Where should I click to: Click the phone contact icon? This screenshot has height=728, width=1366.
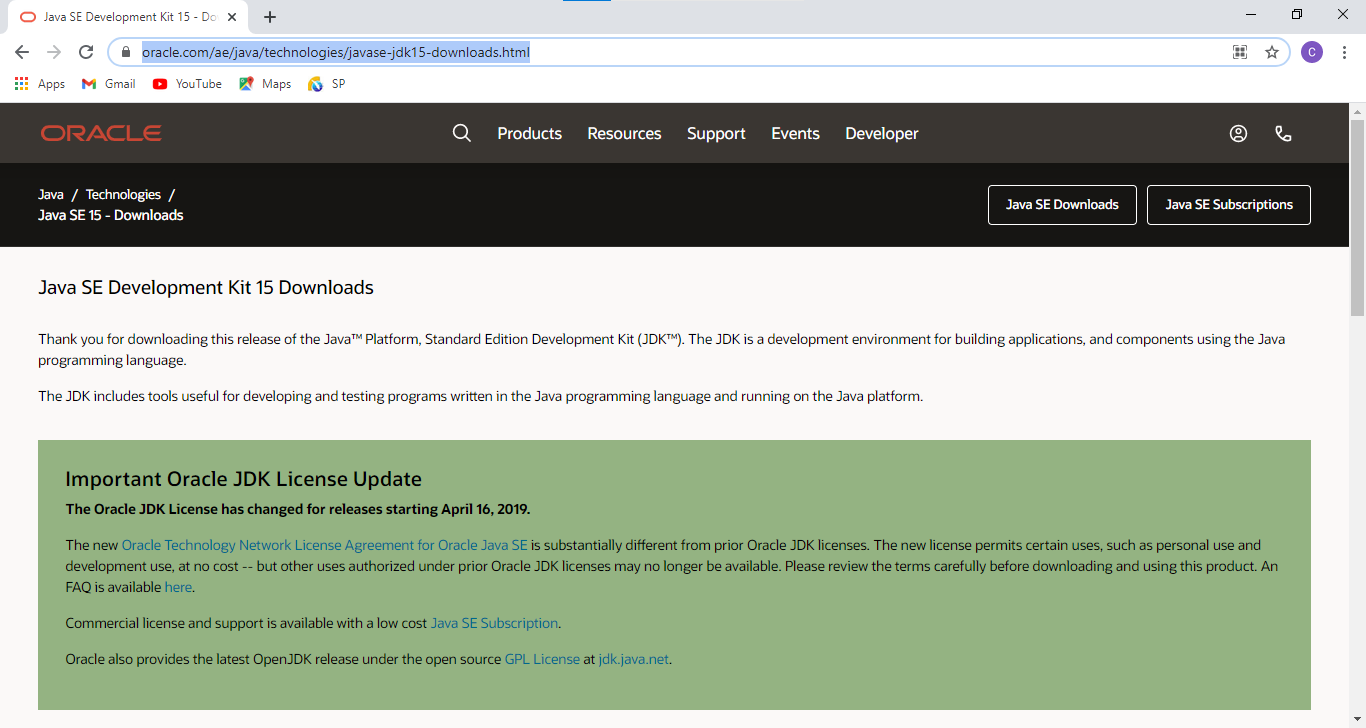pos(1283,133)
